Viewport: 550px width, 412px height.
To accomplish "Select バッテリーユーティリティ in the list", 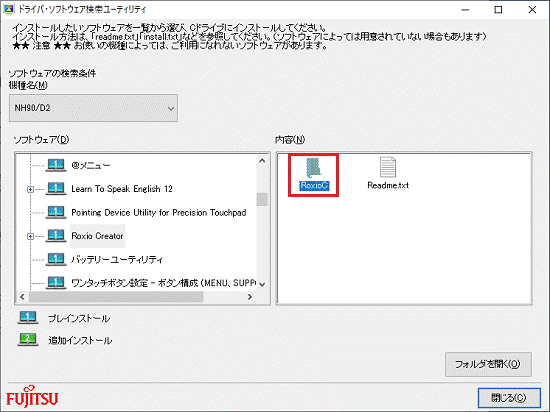I will click(117, 259).
